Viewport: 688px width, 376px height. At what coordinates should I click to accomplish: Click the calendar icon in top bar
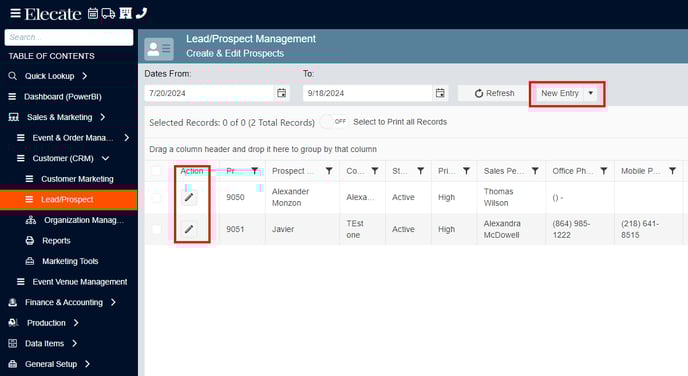[x=93, y=14]
